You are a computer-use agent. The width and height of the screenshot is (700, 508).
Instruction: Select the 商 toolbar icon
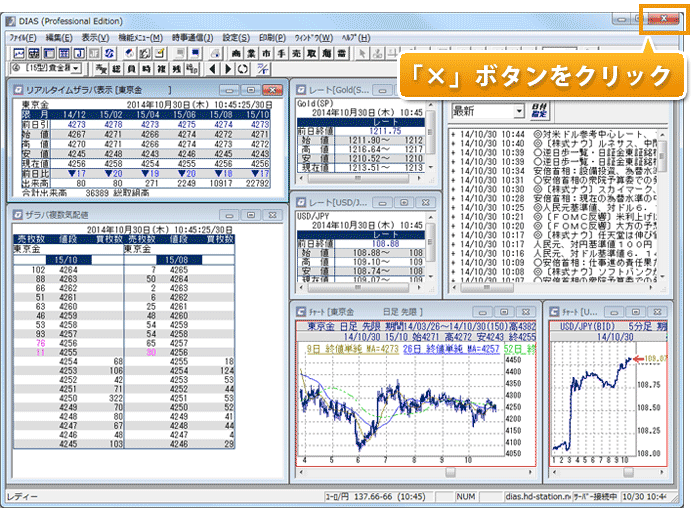(x=236, y=52)
